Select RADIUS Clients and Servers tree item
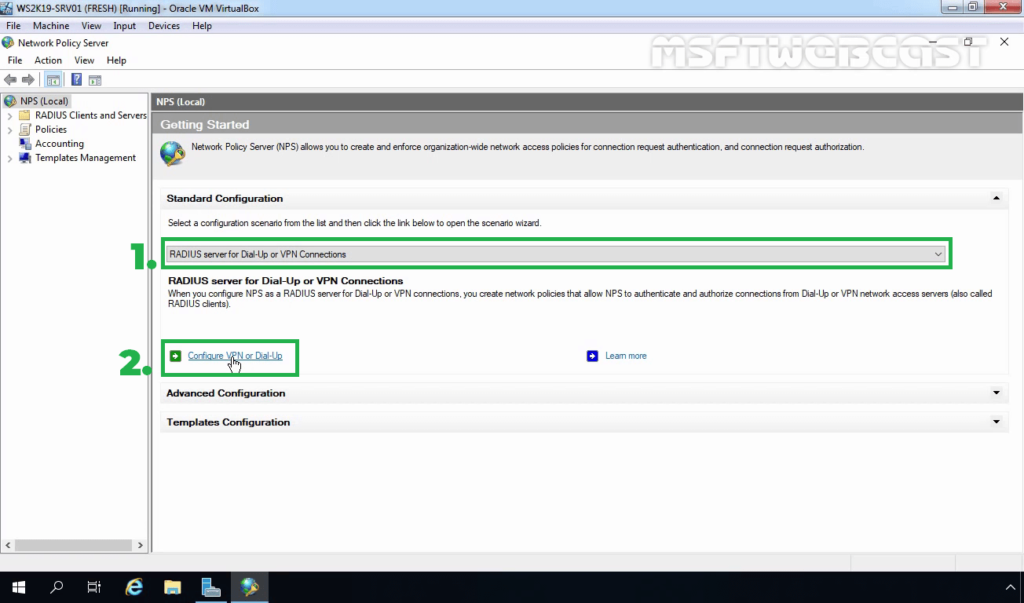This screenshot has width=1024, height=603. (90, 115)
